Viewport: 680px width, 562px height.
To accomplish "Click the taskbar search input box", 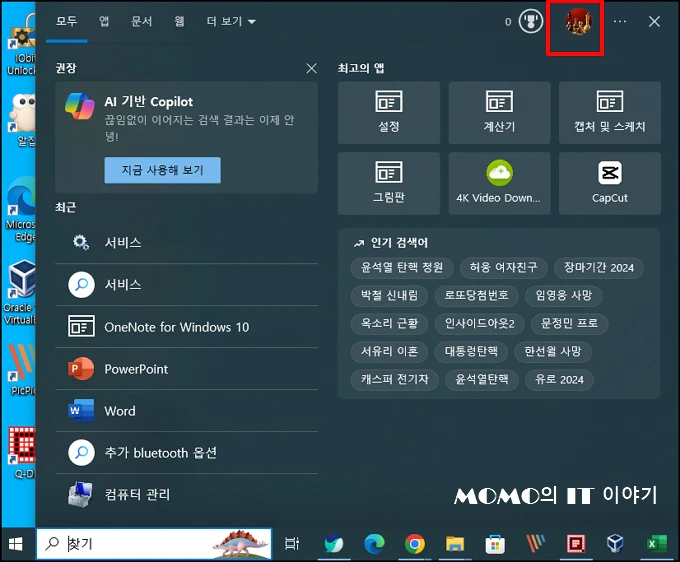I will pyautogui.click(x=154, y=543).
